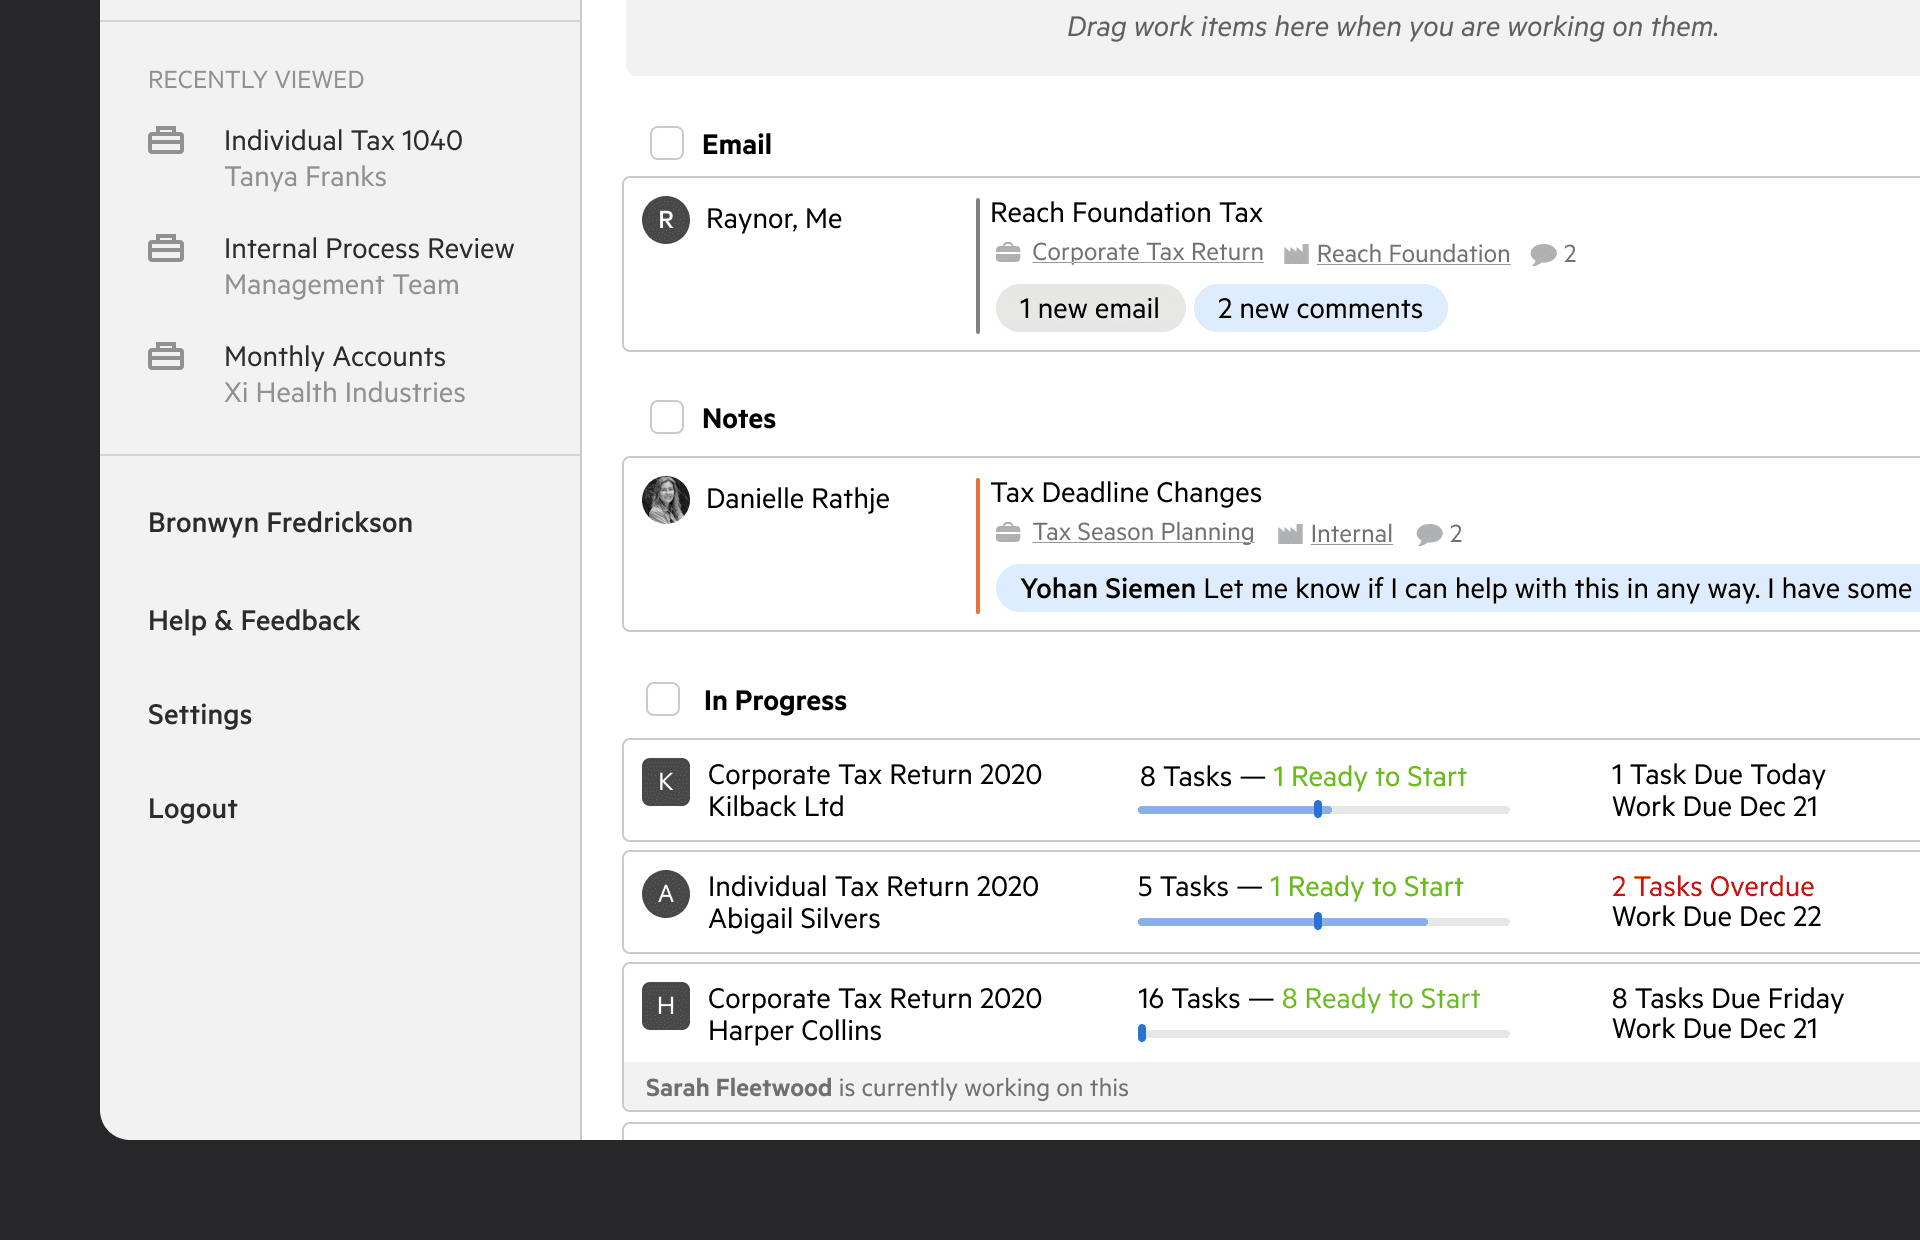Image resolution: width=1920 pixels, height=1240 pixels.
Task: Tick the Notes section checkbox
Action: coord(667,417)
